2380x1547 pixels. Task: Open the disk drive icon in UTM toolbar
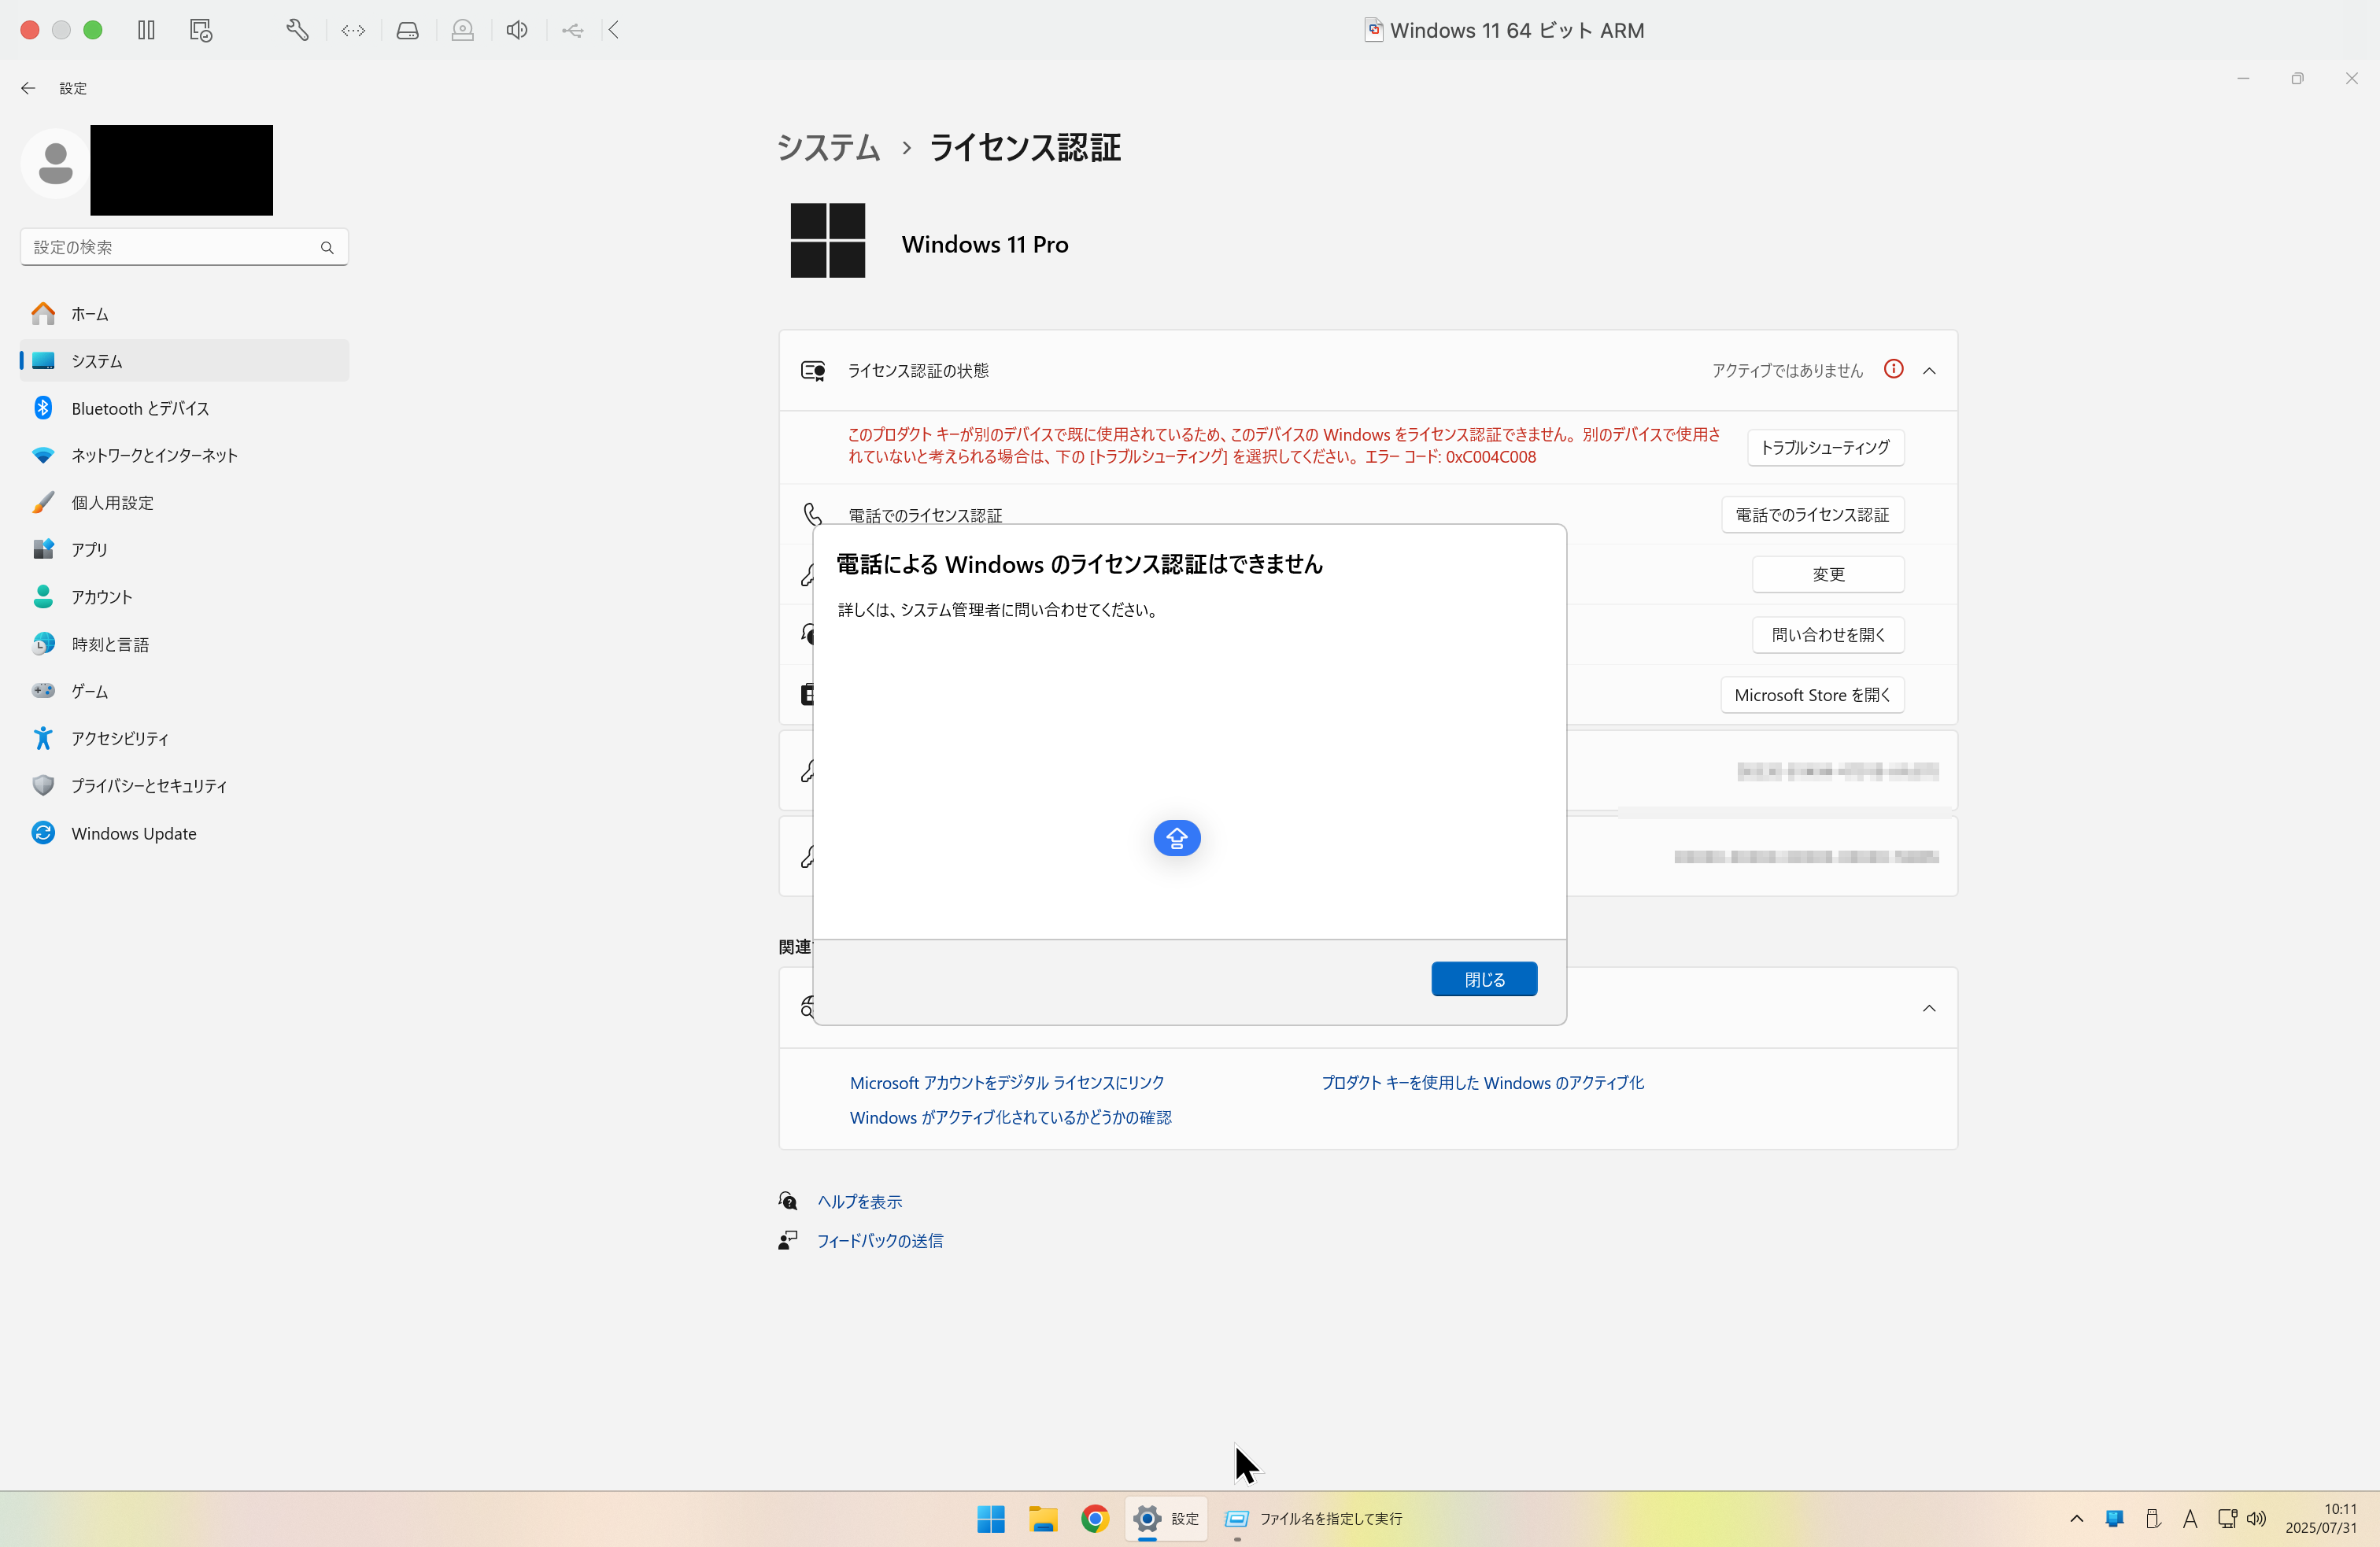pos(407,30)
